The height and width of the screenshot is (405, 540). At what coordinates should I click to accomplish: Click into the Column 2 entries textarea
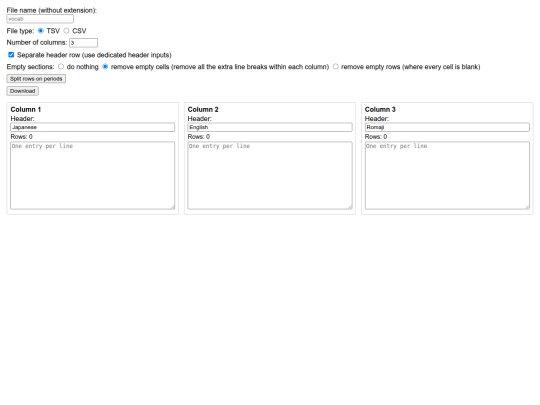270,175
